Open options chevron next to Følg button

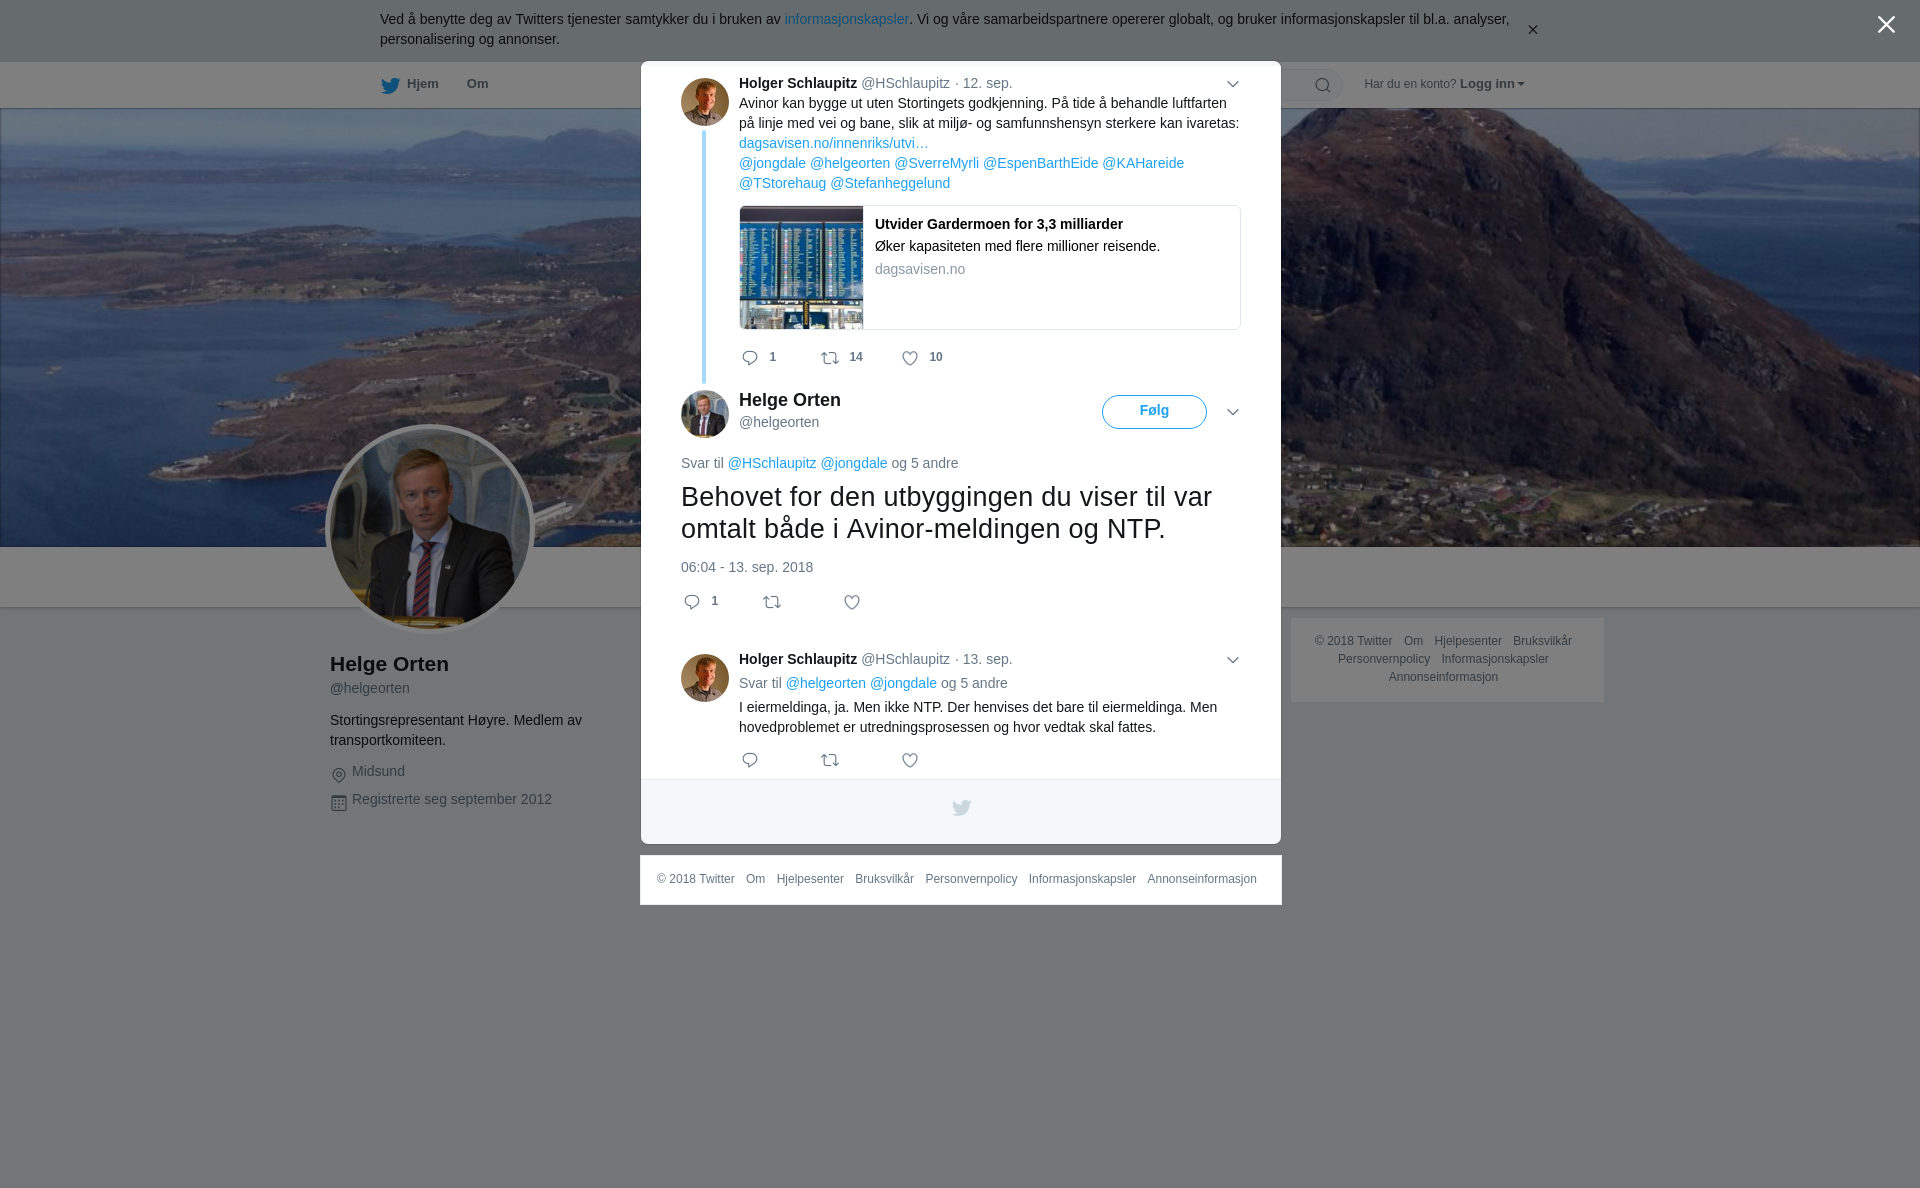click(x=1233, y=412)
